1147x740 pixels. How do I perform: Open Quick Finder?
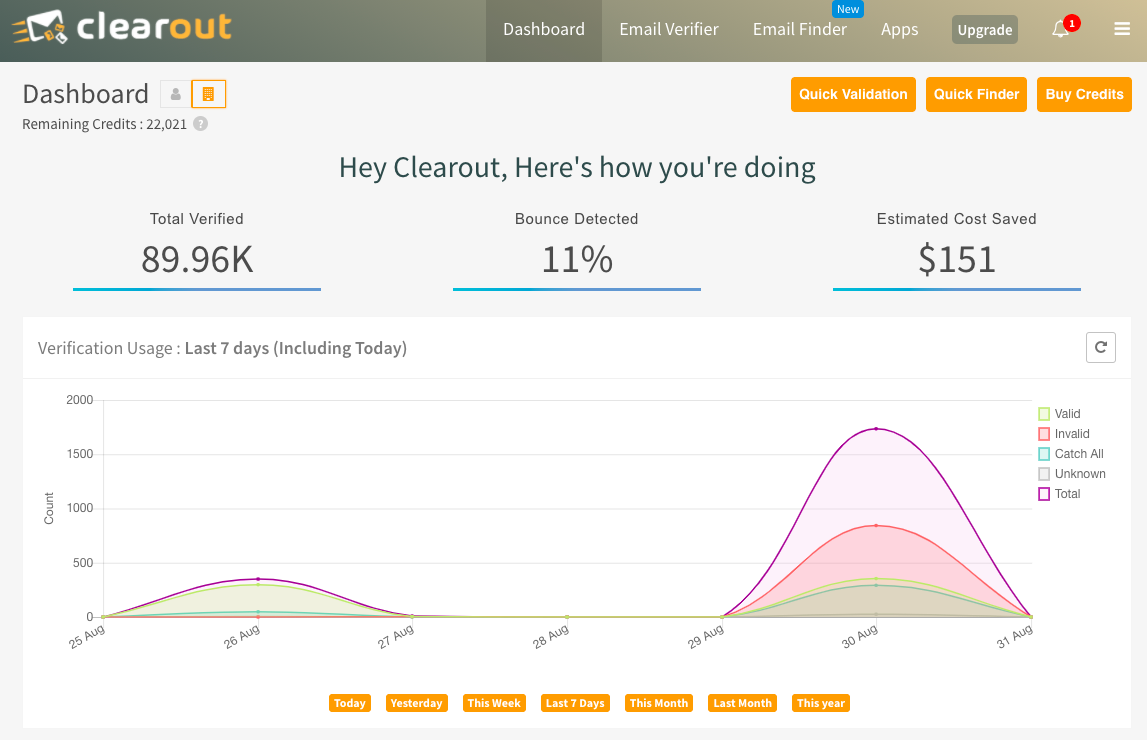point(976,94)
